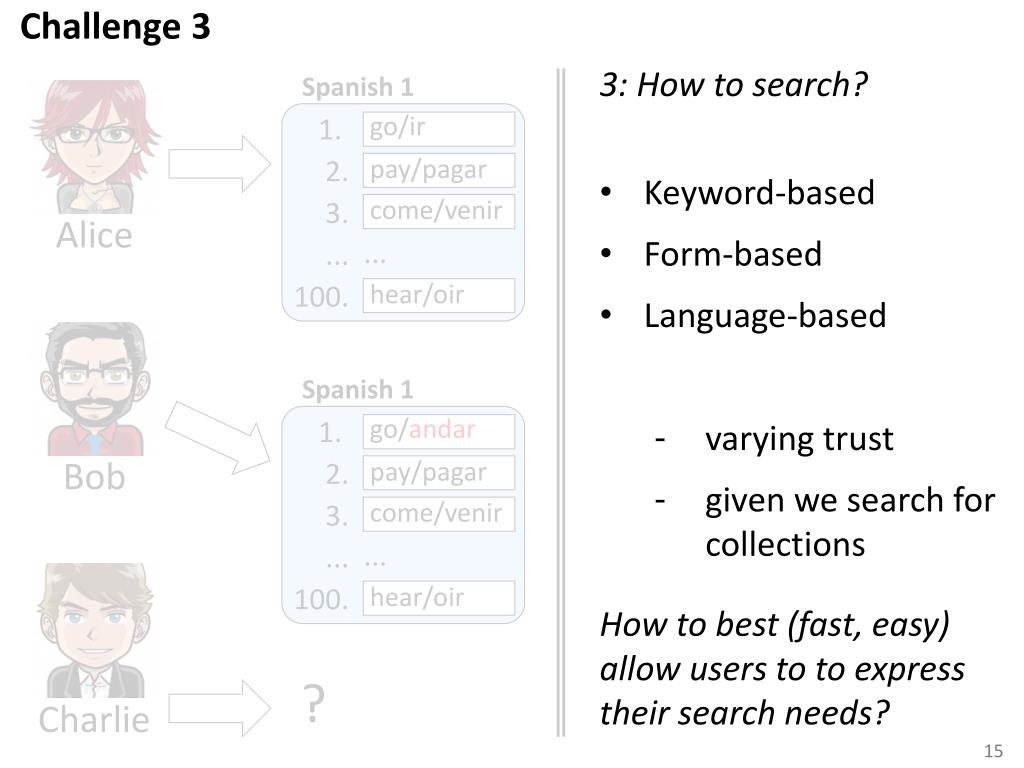This screenshot has height=768, width=1024.
Task: Select come/venir entry in Bob's list
Action: coord(439,514)
